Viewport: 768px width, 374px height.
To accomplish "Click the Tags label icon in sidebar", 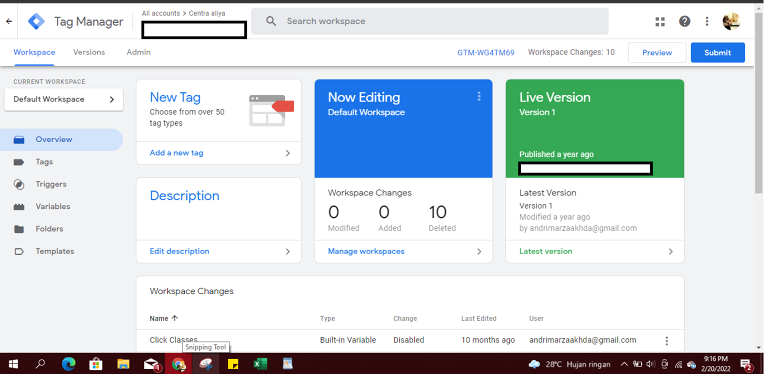I will click(x=19, y=162).
